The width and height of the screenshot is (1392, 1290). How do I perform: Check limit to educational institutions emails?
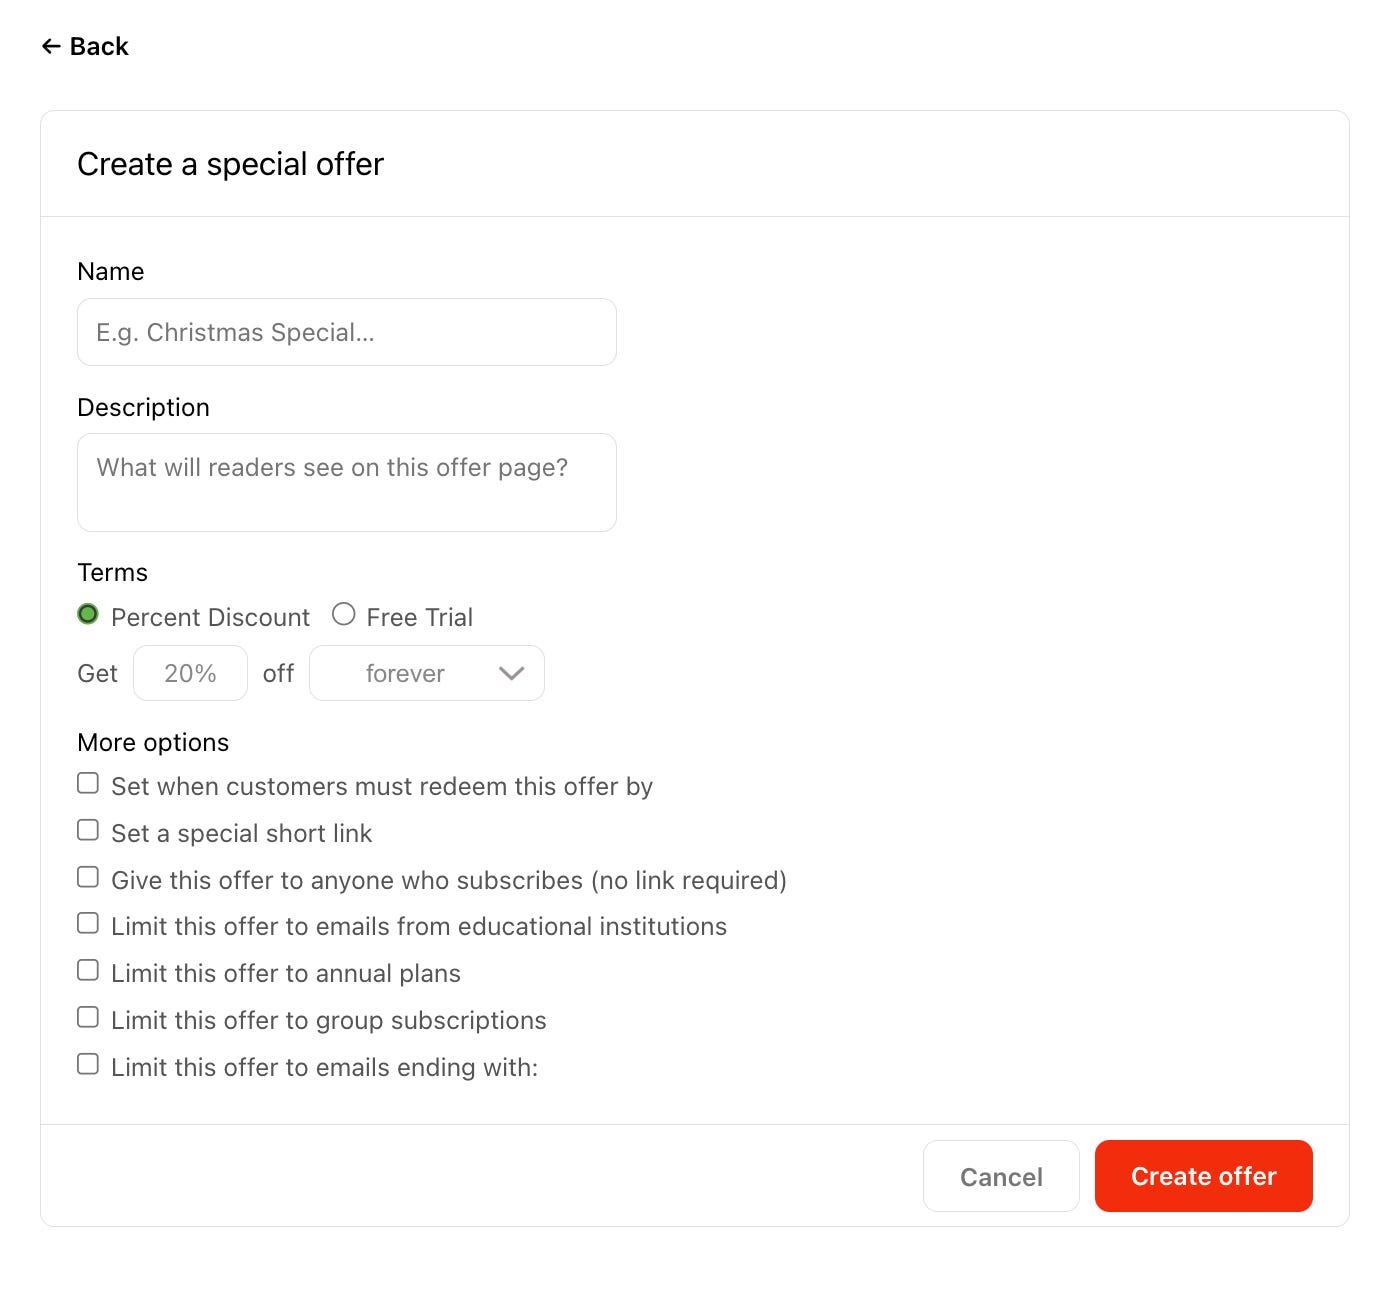coord(88,923)
